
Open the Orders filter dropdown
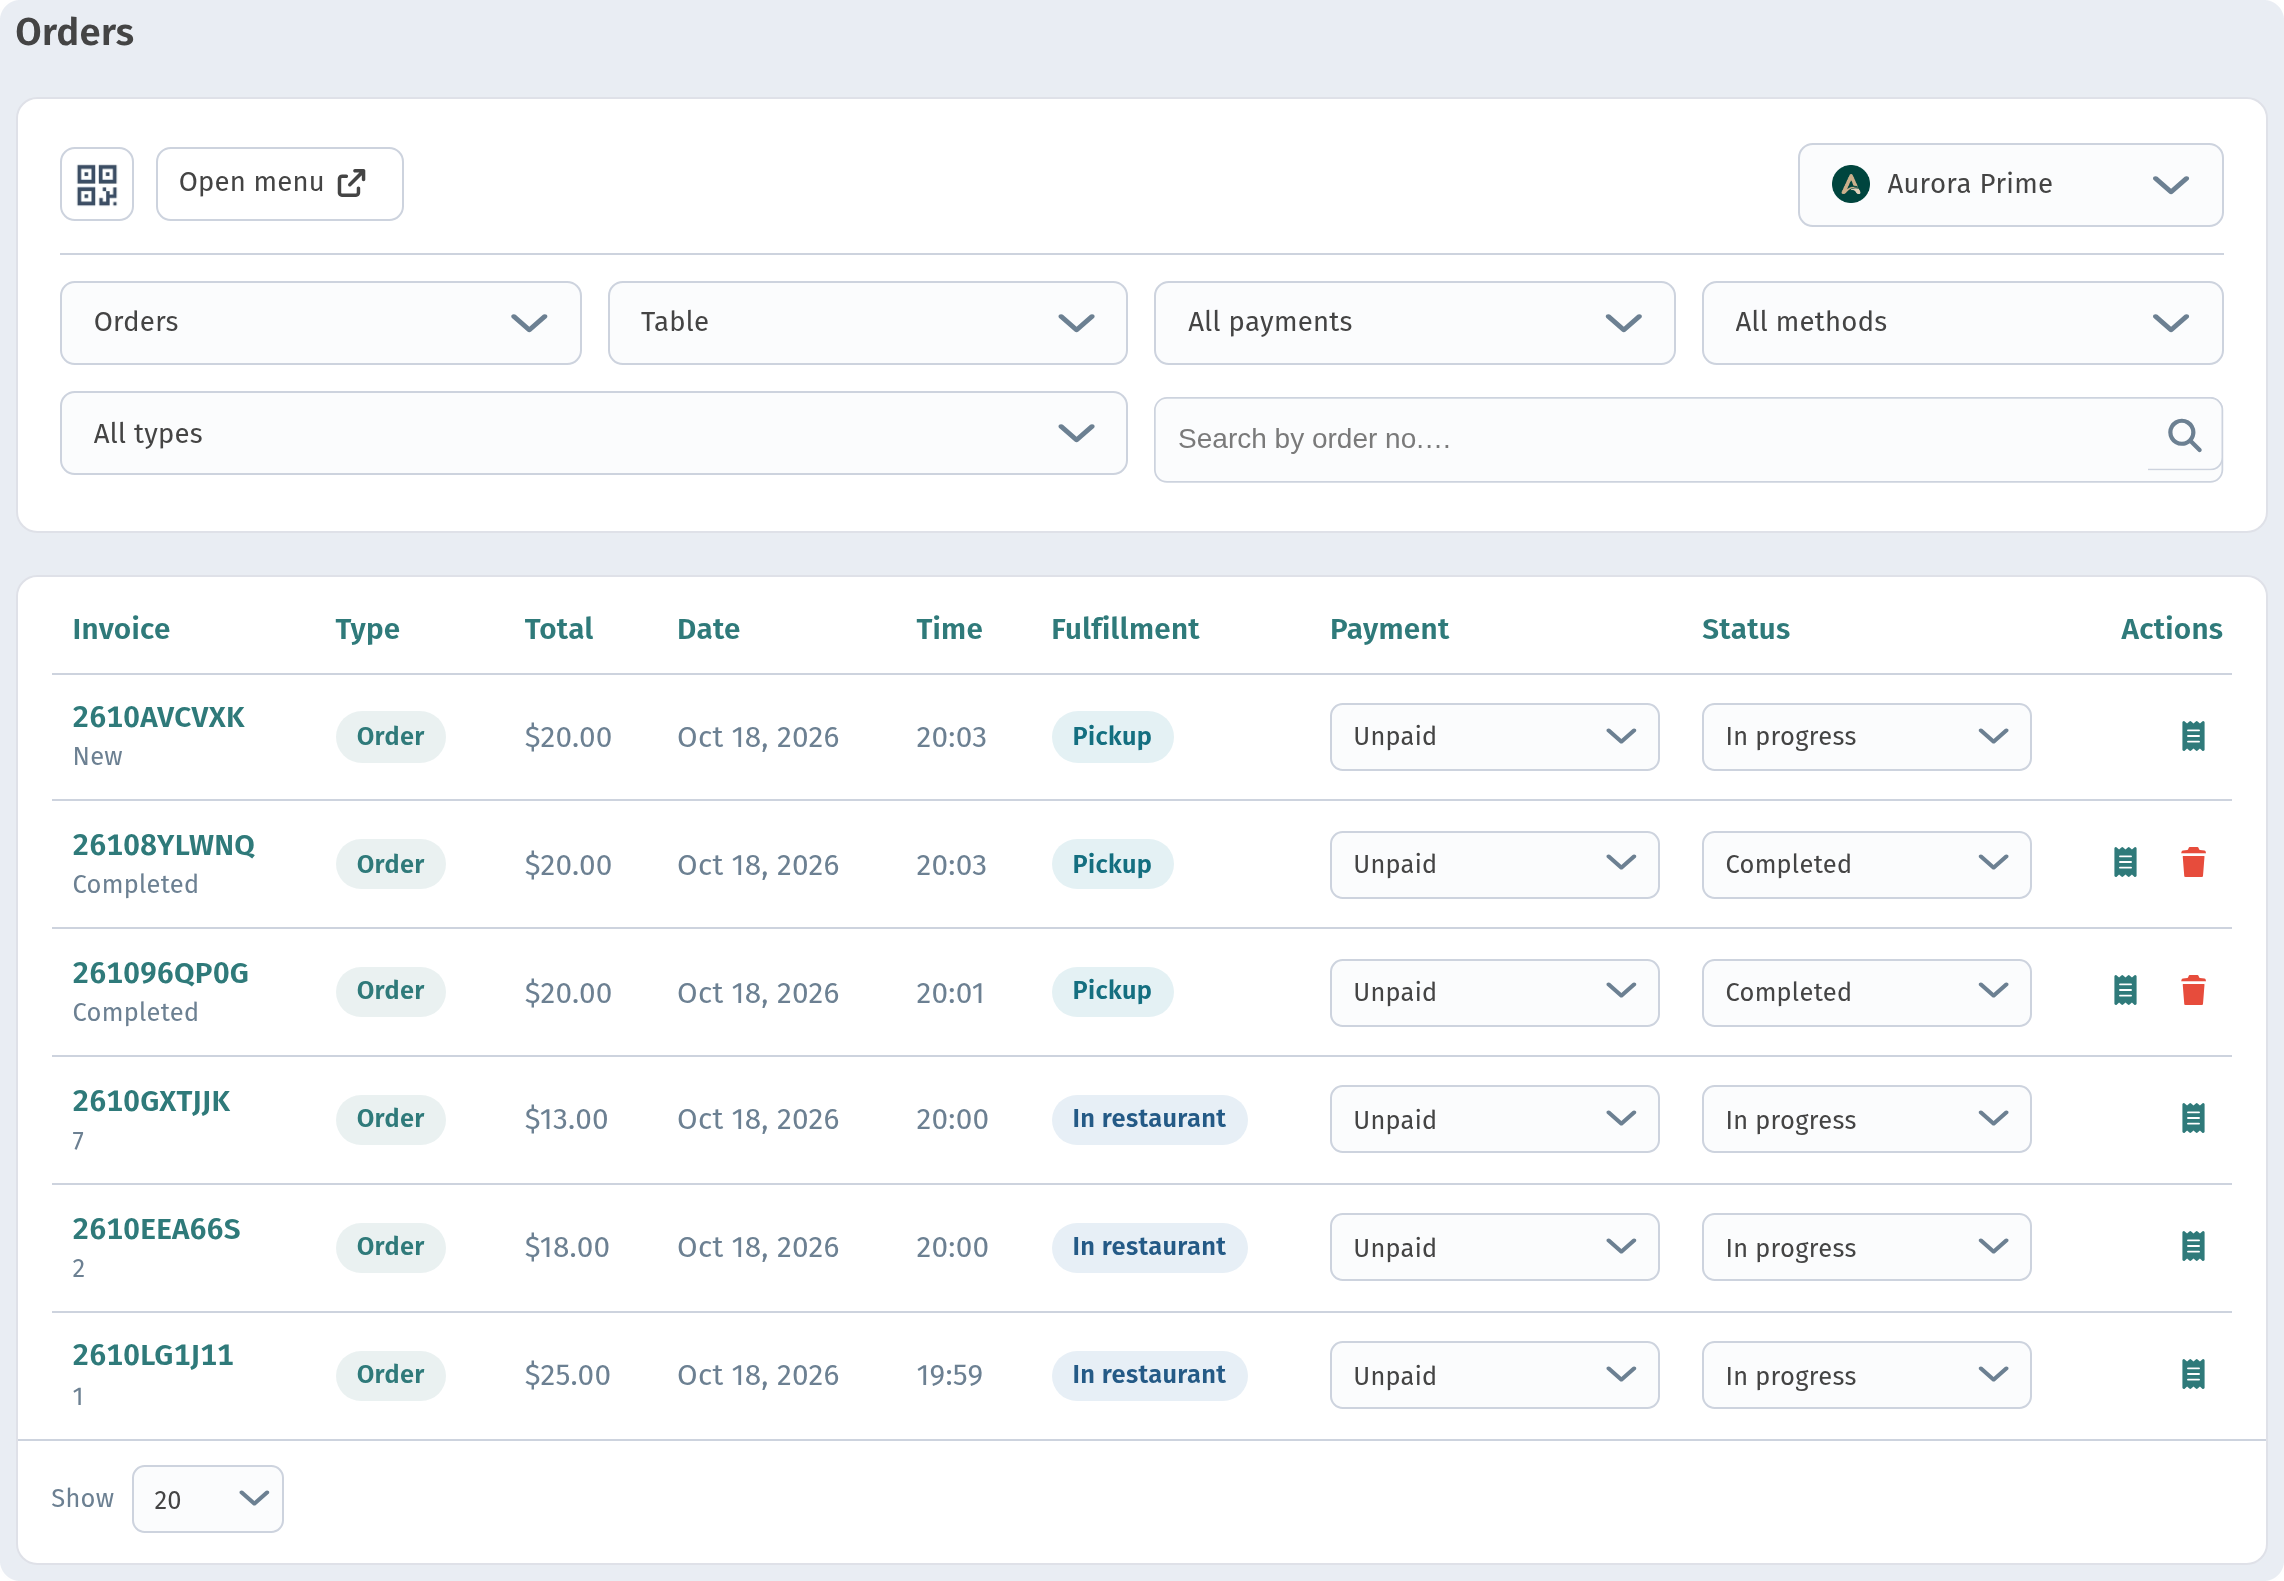point(321,323)
